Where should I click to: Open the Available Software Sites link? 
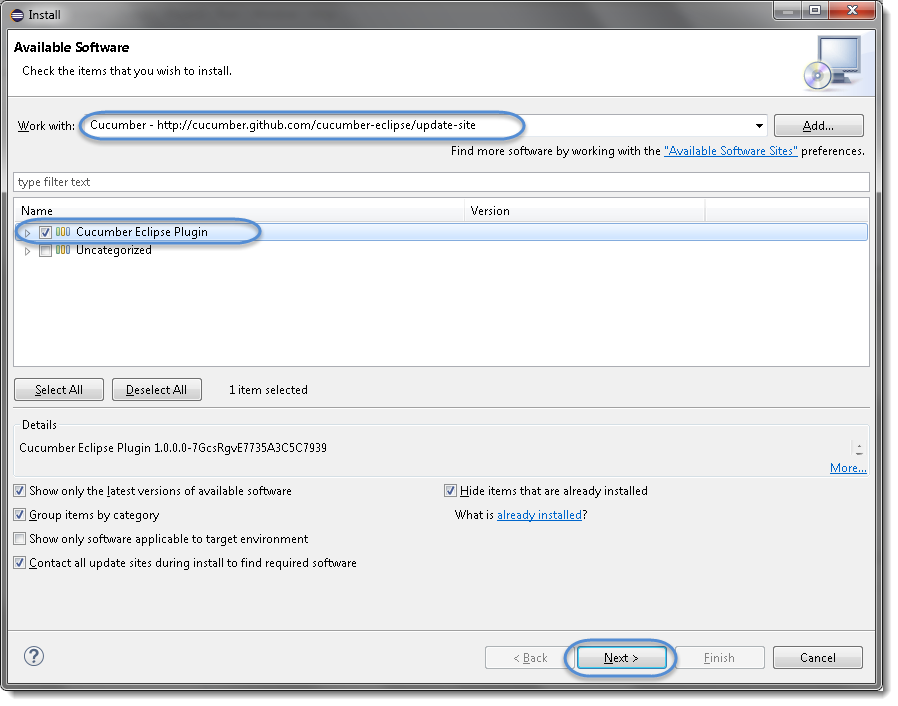tap(730, 151)
